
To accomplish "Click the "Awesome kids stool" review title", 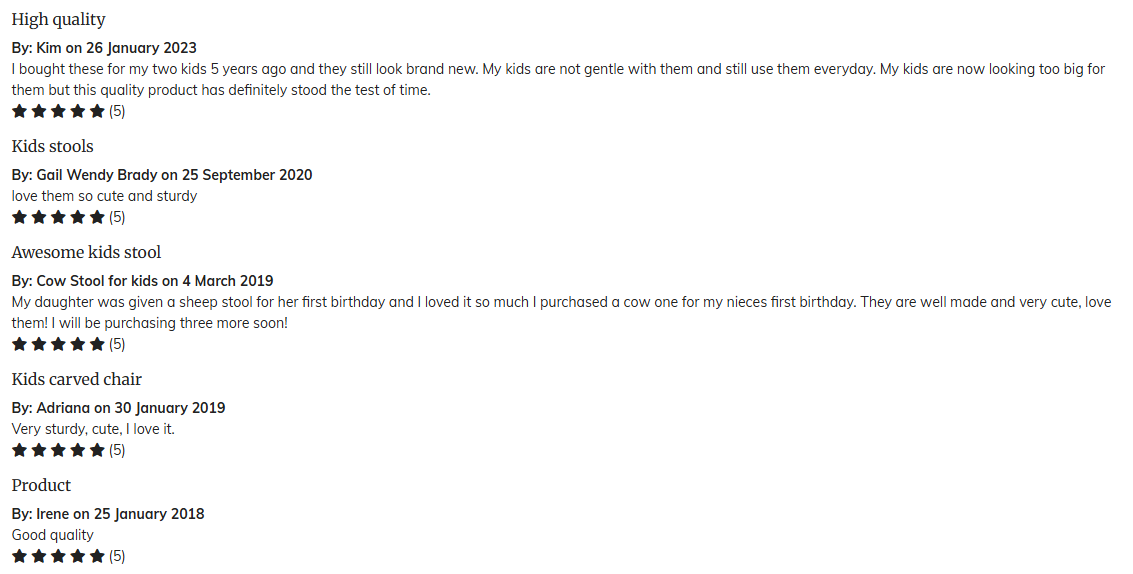I will coord(86,253).
